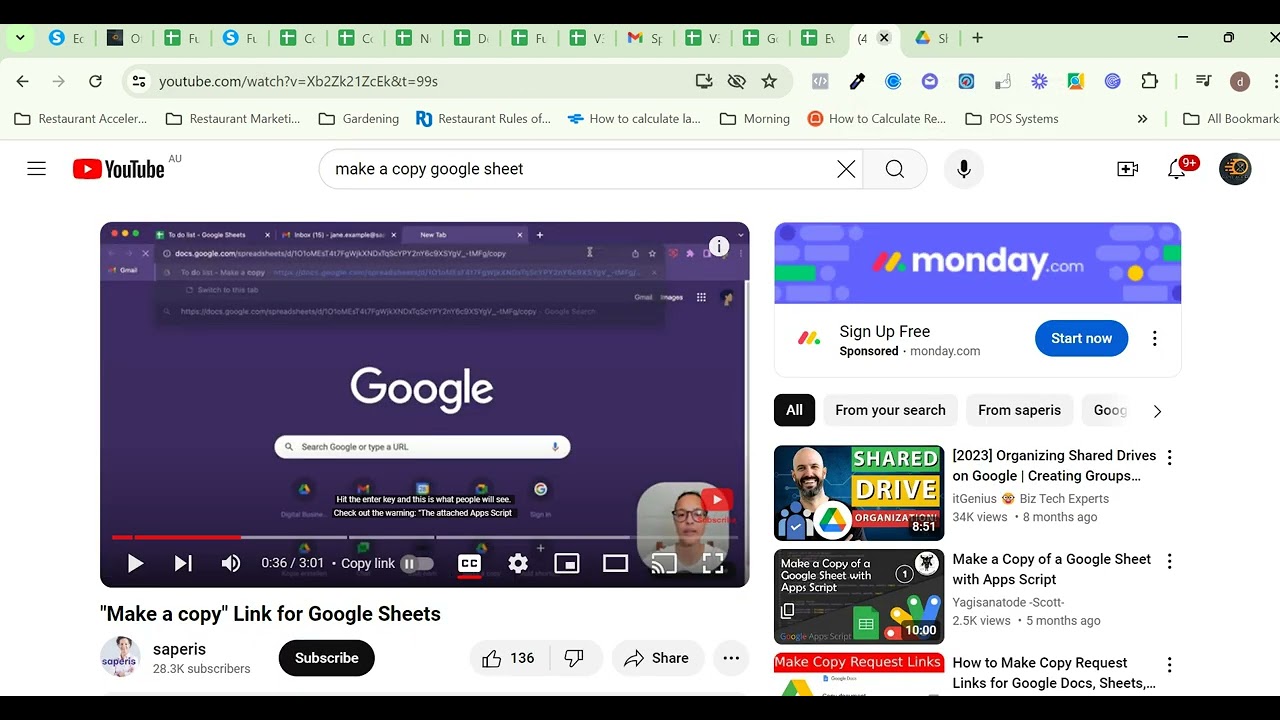Open the Extensions puzzle menu

(x=1150, y=81)
